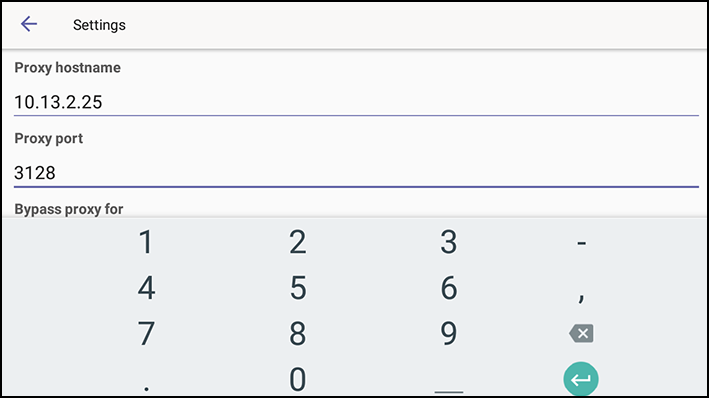The image size is (709, 398).
Task: Tap the number 7 key
Action: point(146,334)
